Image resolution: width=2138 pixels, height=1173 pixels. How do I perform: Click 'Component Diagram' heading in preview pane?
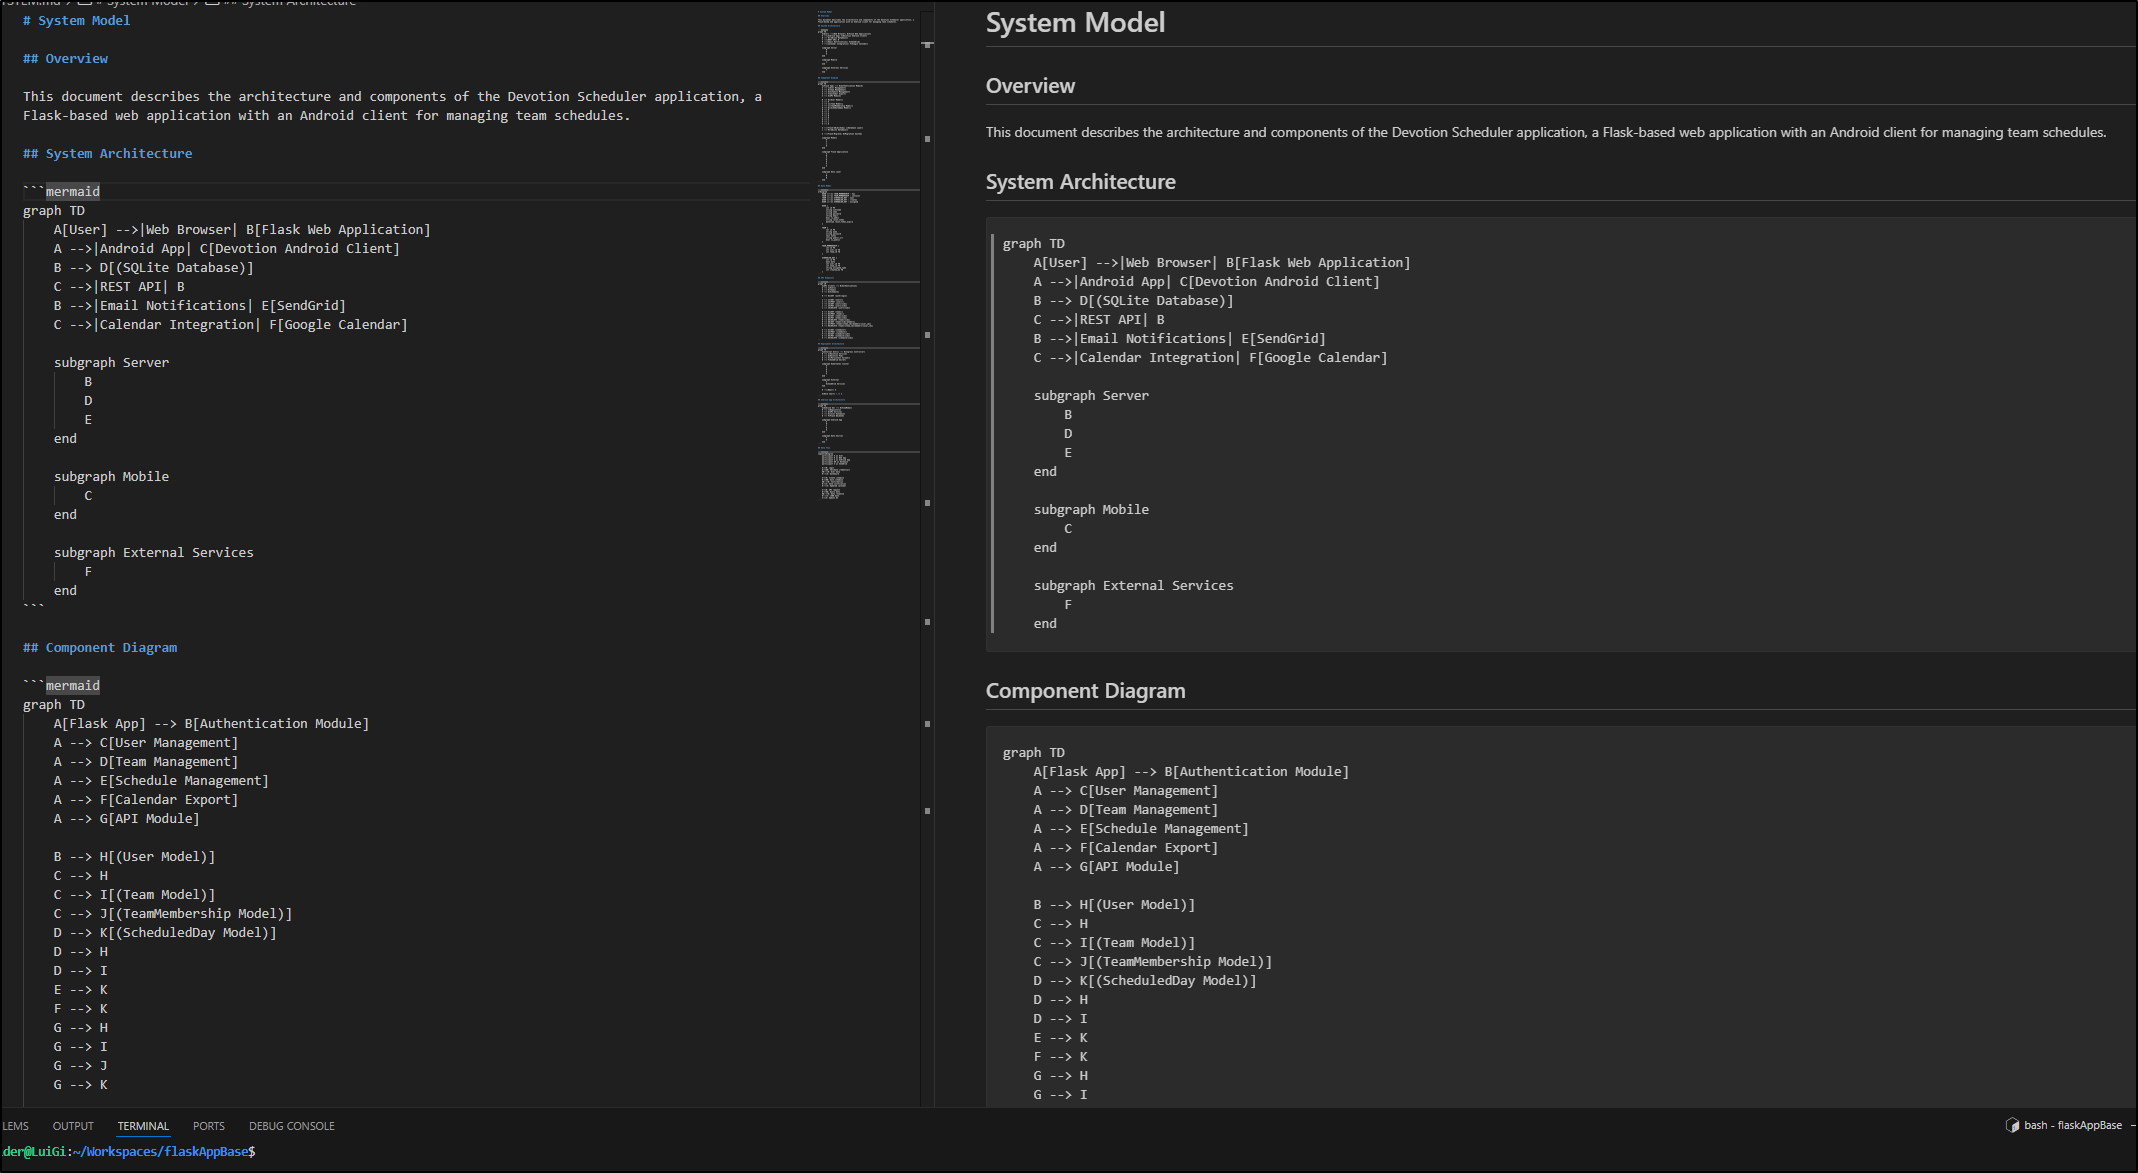click(x=1085, y=691)
